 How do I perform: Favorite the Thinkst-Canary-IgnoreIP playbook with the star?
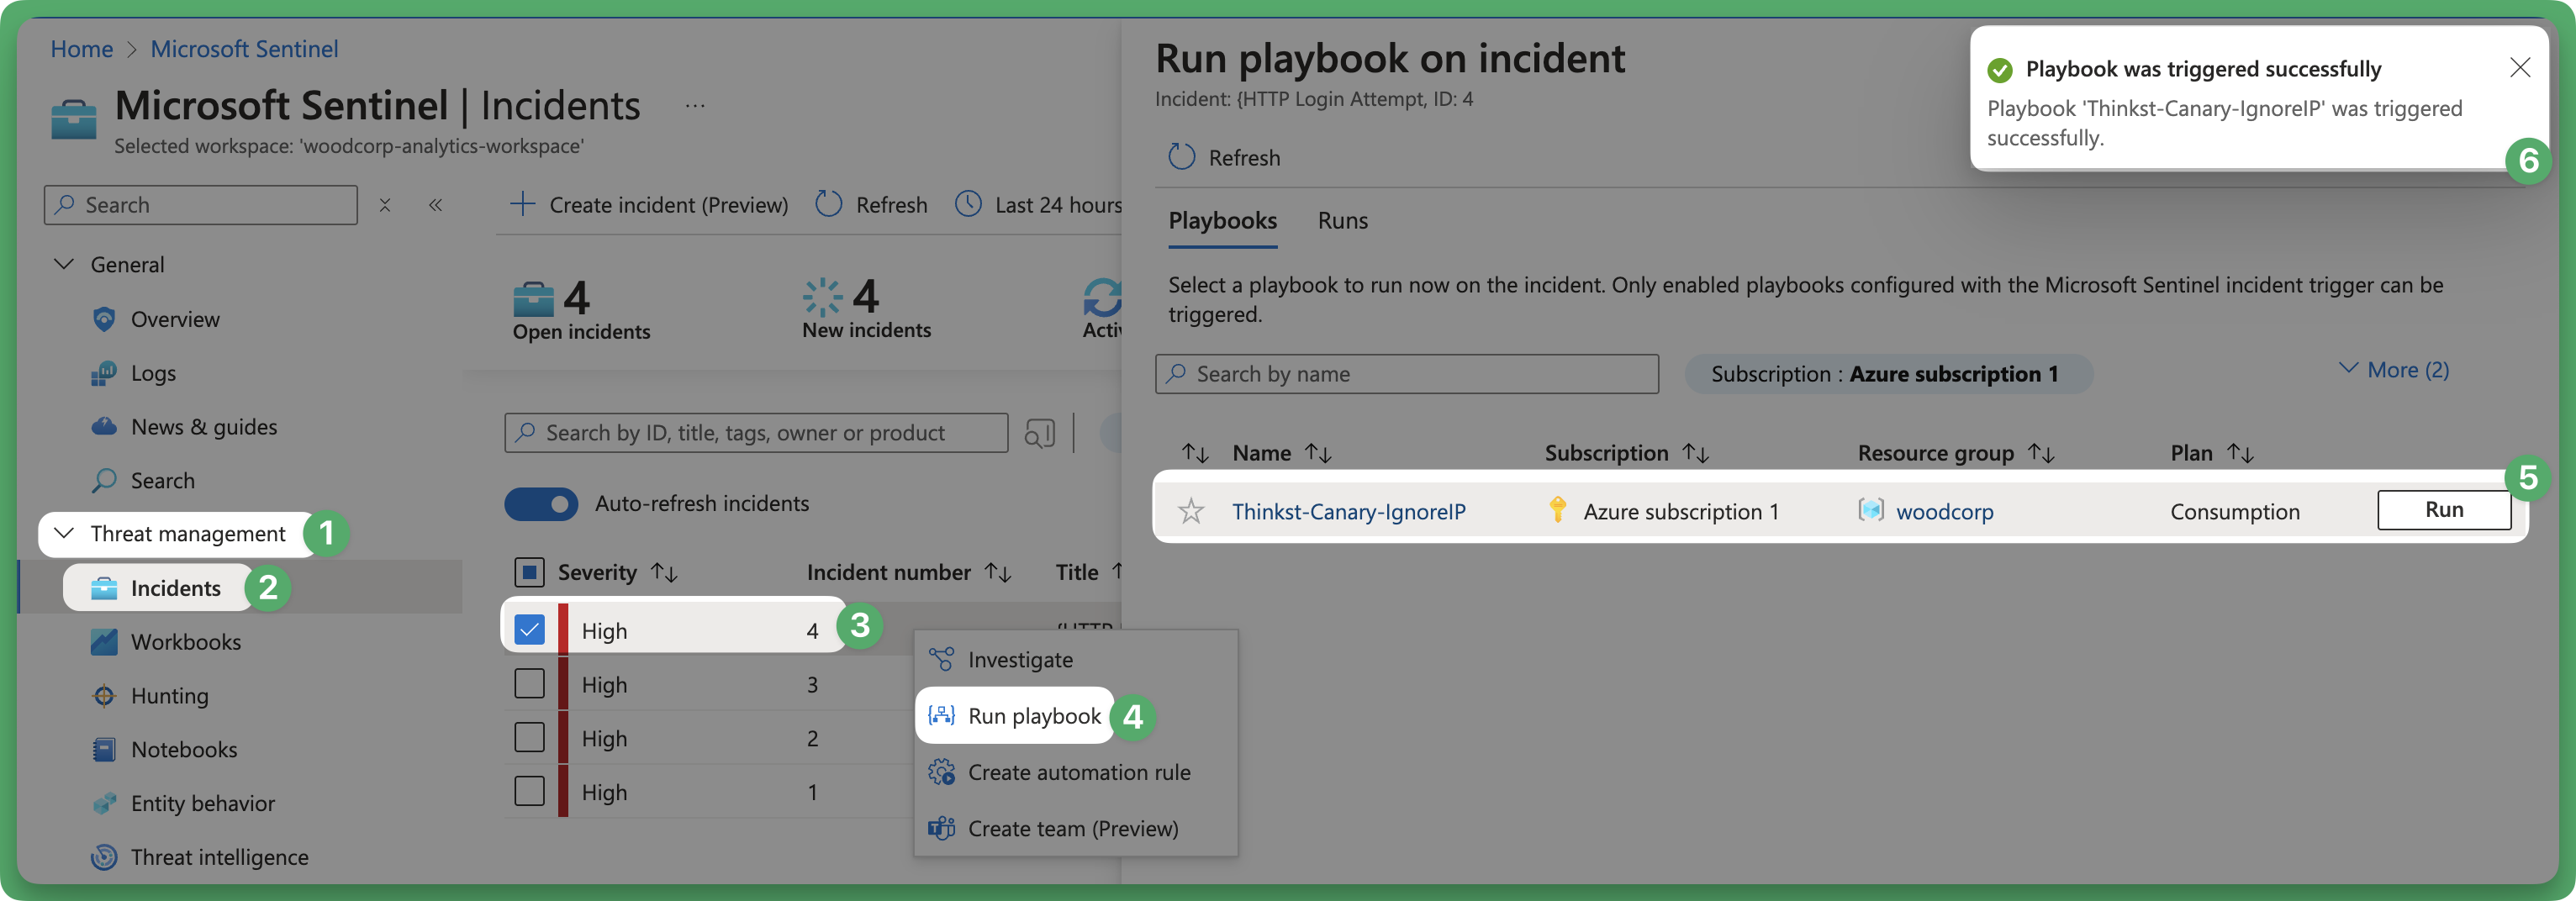[x=1191, y=512]
